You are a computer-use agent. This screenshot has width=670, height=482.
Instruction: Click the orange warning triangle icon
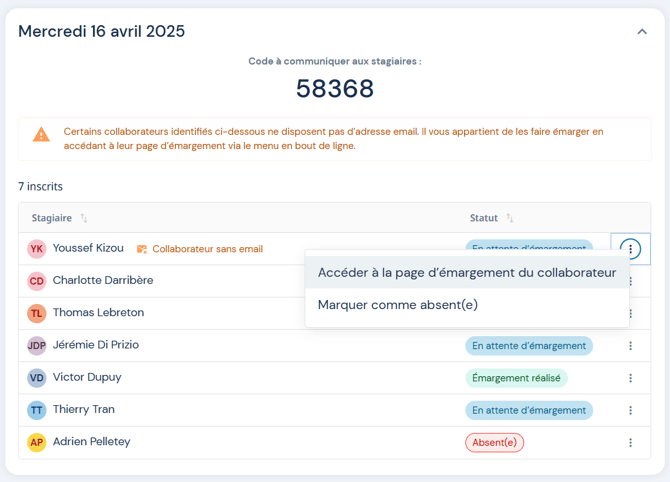click(41, 135)
